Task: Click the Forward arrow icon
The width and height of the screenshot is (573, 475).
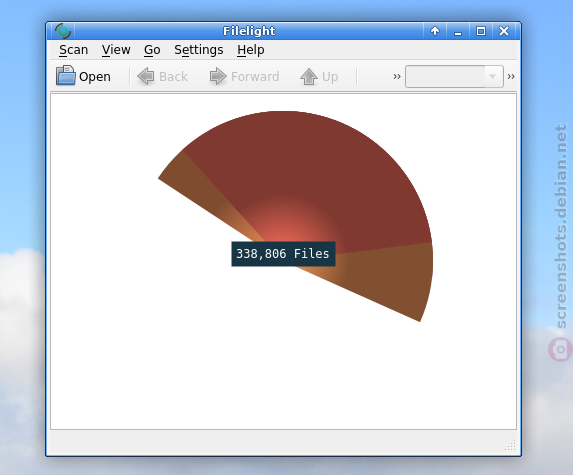Action: [218, 76]
